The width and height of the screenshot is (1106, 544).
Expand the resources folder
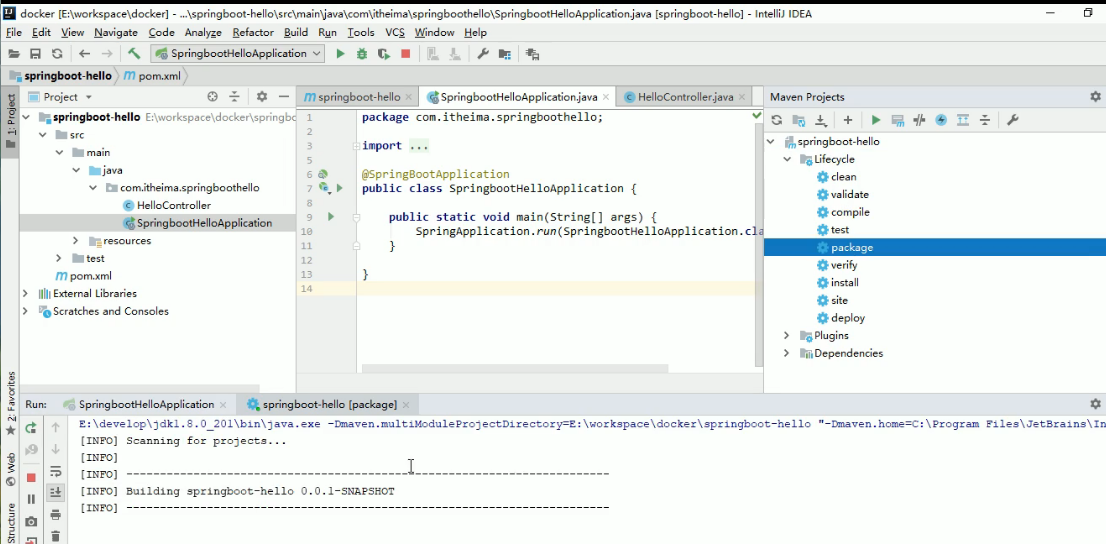76,241
